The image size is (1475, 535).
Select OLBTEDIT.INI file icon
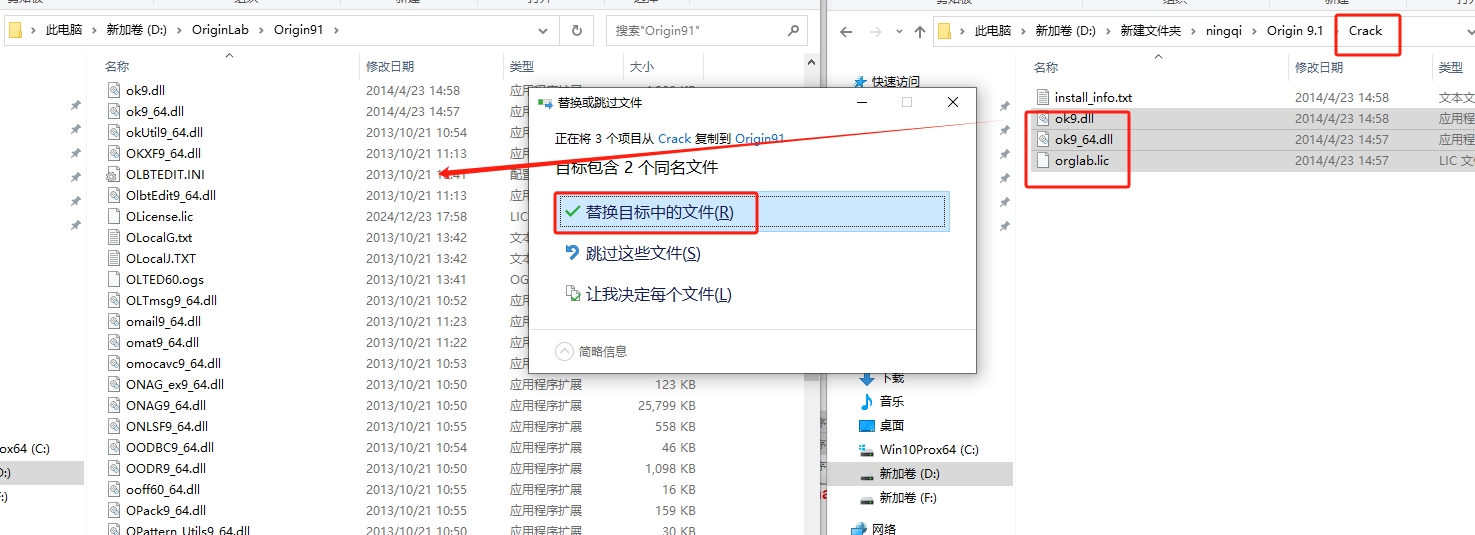tap(114, 174)
